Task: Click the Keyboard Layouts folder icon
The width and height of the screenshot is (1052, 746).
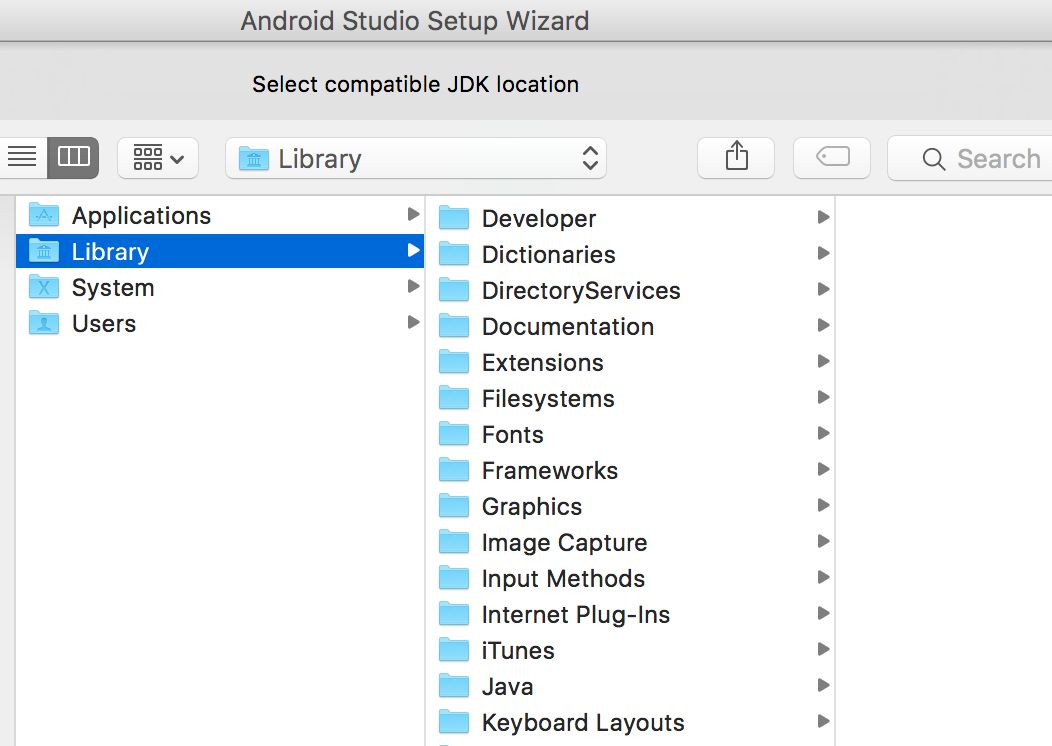Action: (x=454, y=722)
